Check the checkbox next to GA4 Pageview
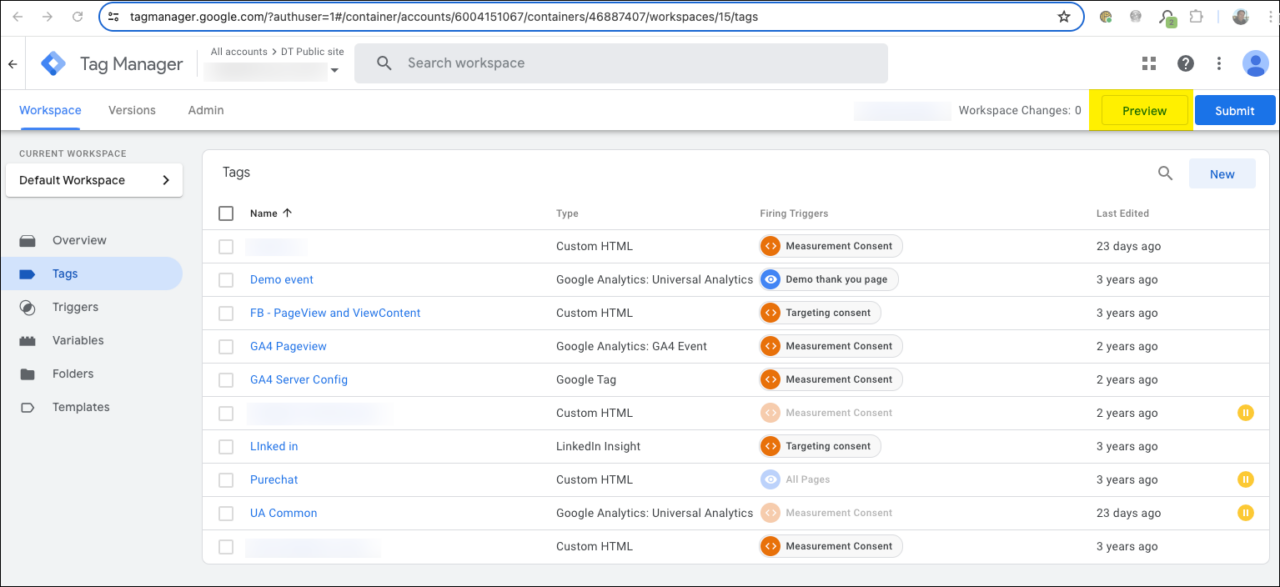Viewport: 1280px width, 587px height. [x=226, y=346]
